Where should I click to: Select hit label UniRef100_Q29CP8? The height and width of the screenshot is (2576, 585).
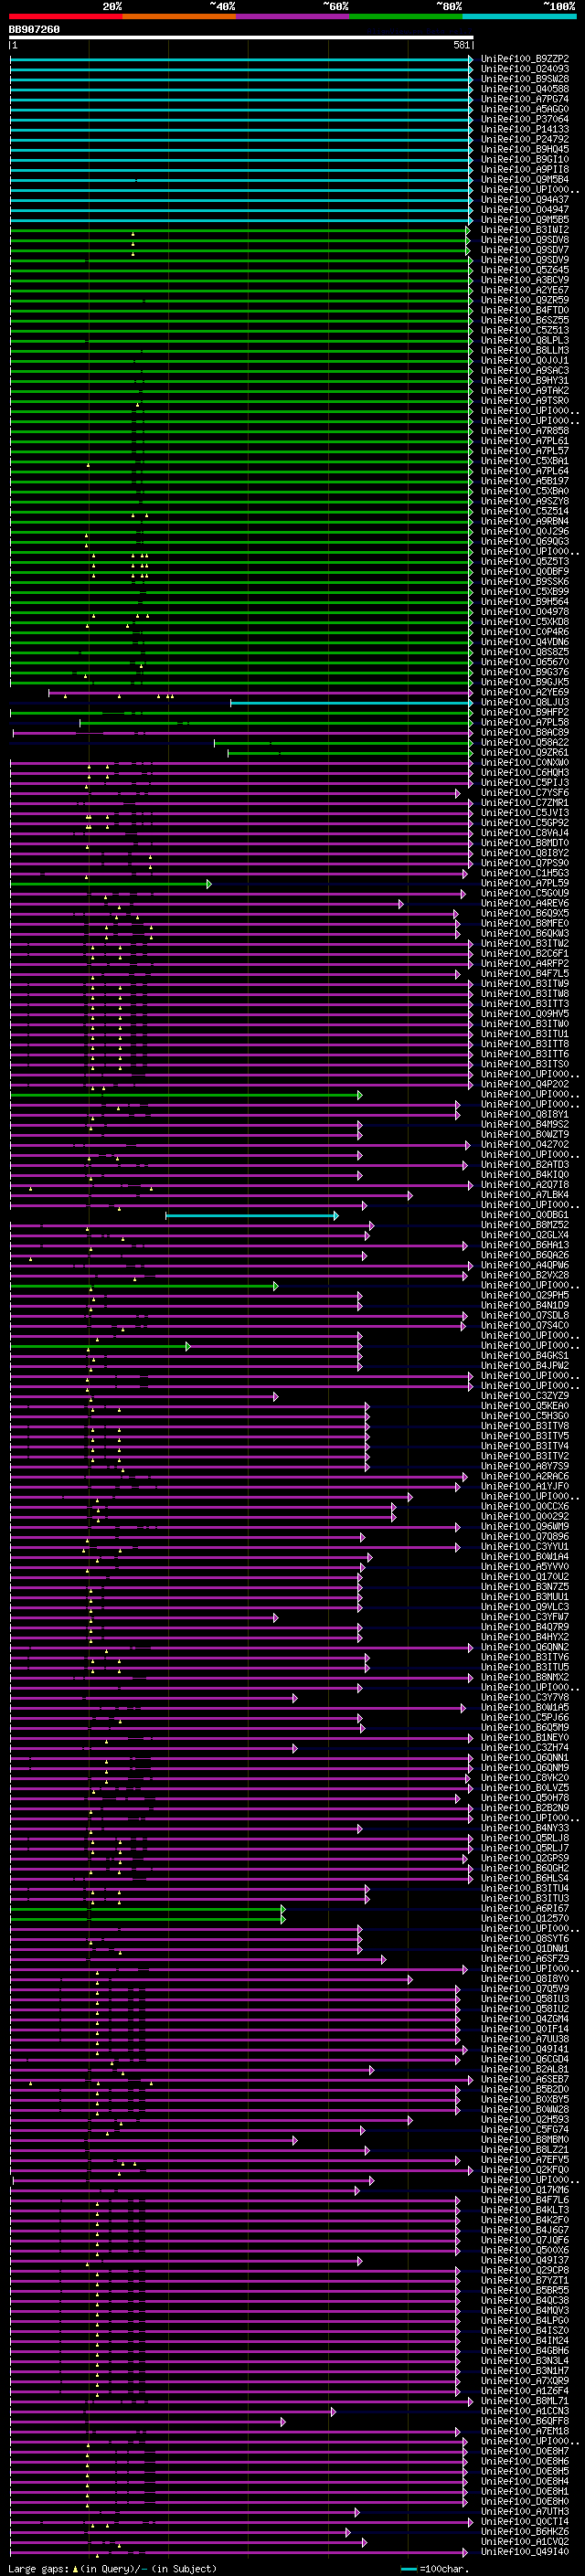(x=525, y=2270)
